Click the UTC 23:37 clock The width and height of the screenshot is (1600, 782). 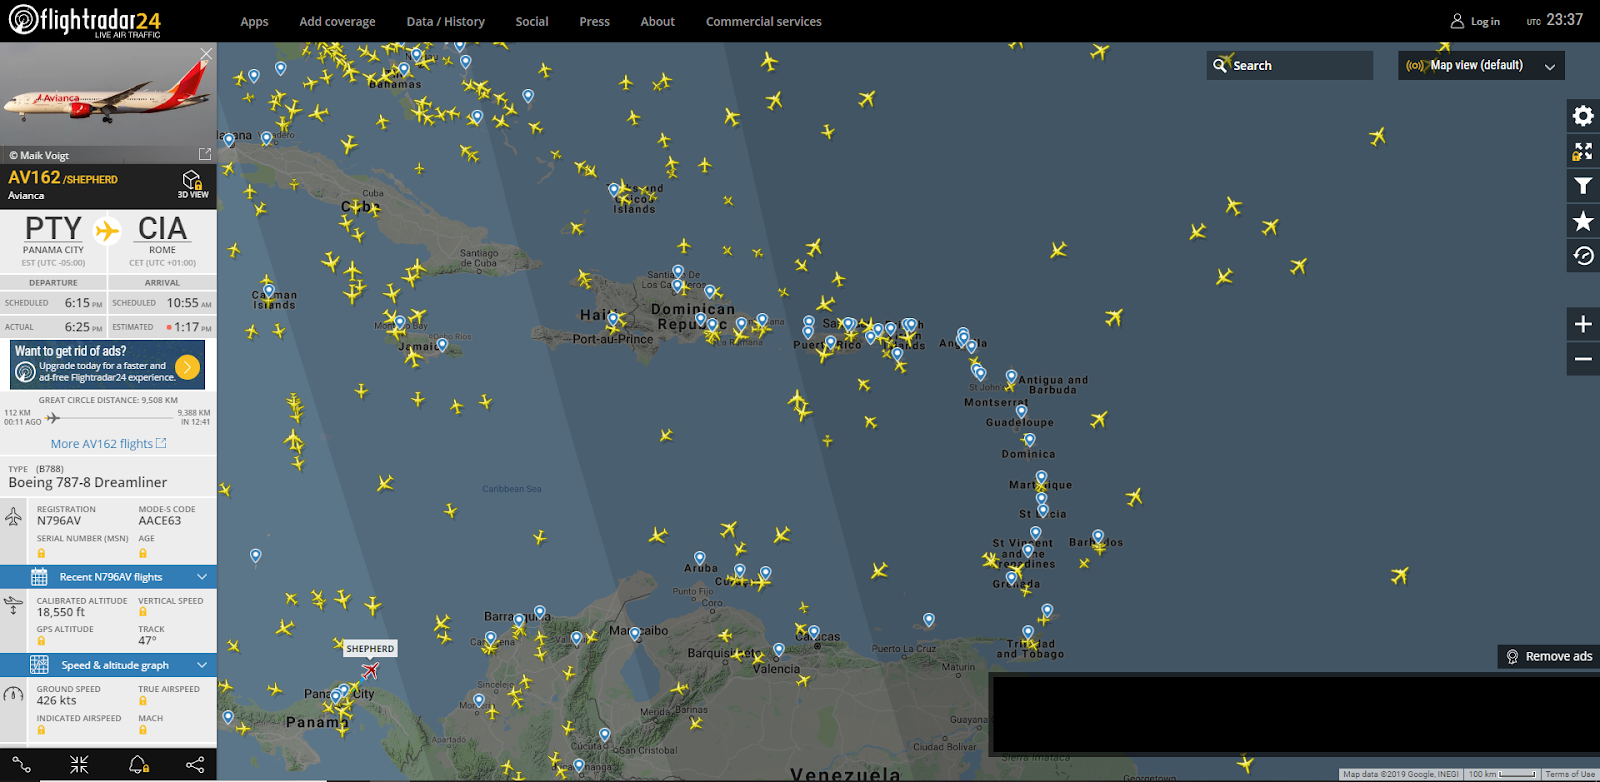[x=1554, y=20]
